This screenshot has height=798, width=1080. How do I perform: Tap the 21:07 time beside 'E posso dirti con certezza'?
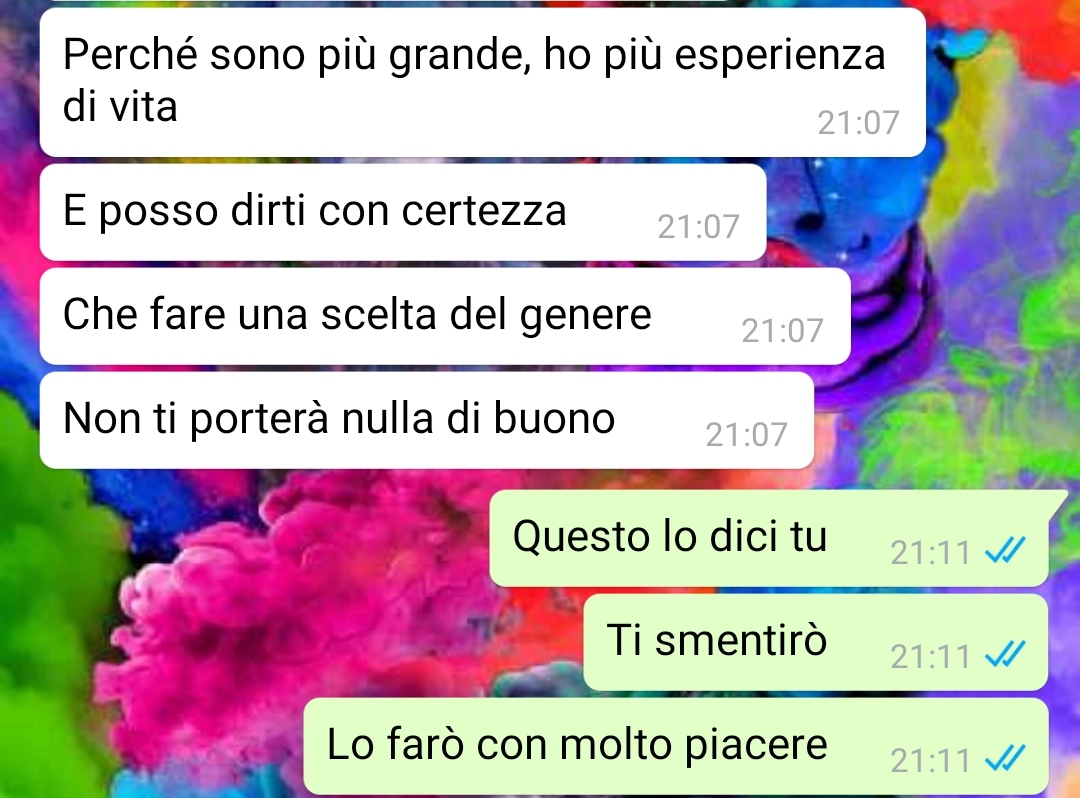click(698, 227)
